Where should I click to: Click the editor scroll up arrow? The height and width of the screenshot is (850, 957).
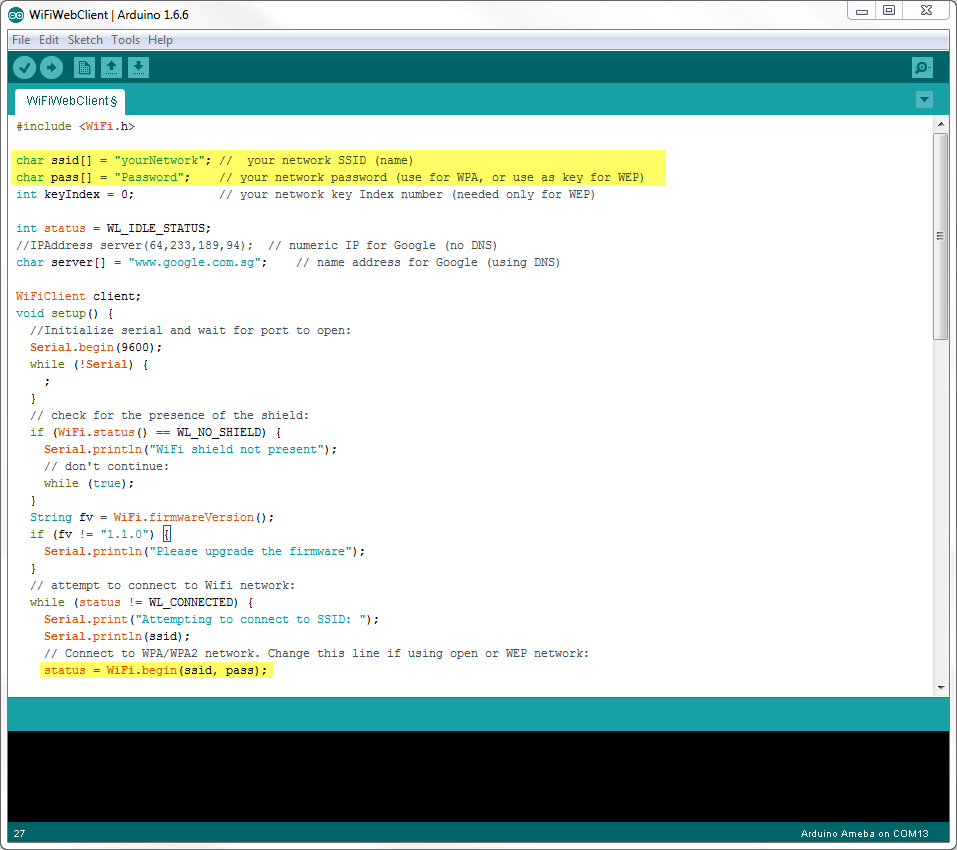(x=940, y=124)
